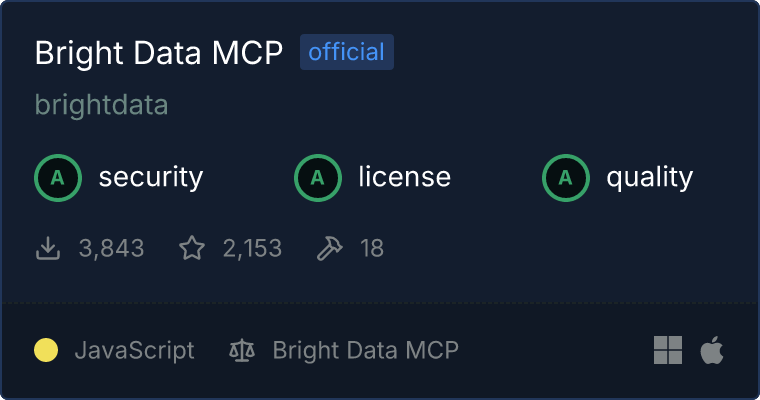This screenshot has height=400, width=760.
Task: Click the balance scale license icon
Action: coord(242,350)
